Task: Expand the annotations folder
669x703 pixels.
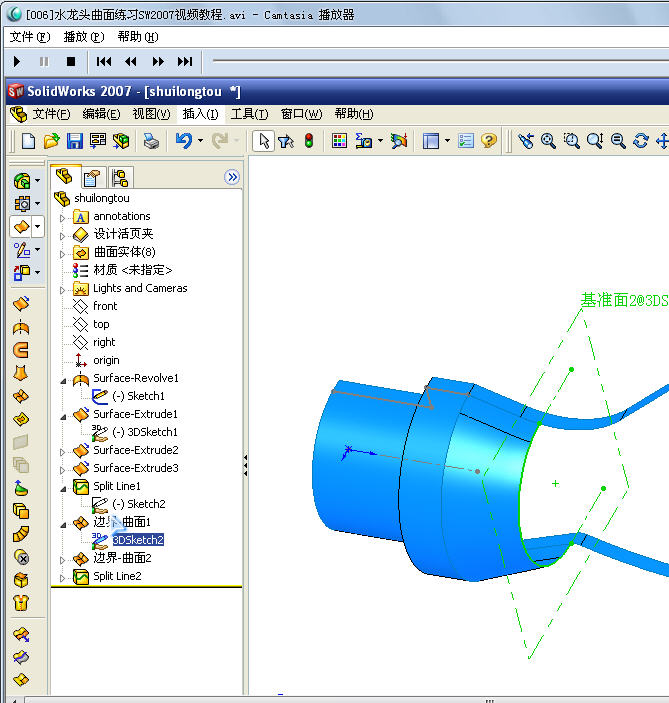Action: [62, 218]
